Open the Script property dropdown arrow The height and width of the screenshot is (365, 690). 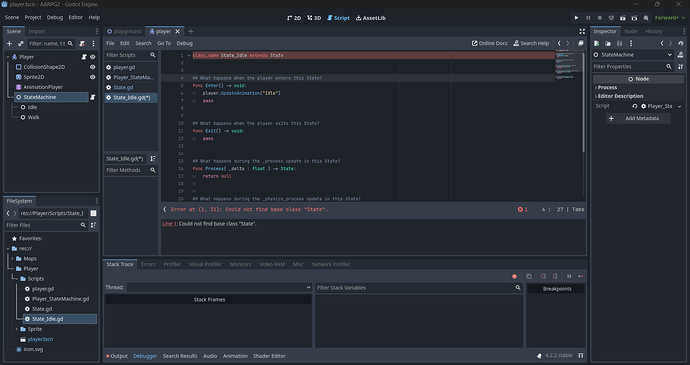[x=679, y=106]
